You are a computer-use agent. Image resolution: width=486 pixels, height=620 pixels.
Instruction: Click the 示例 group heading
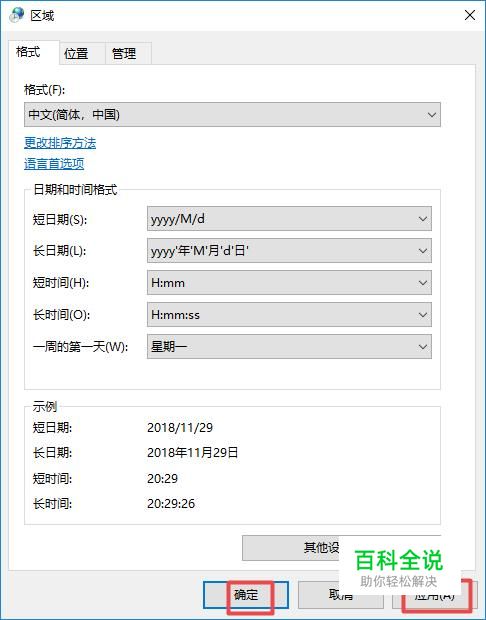[x=45, y=406]
